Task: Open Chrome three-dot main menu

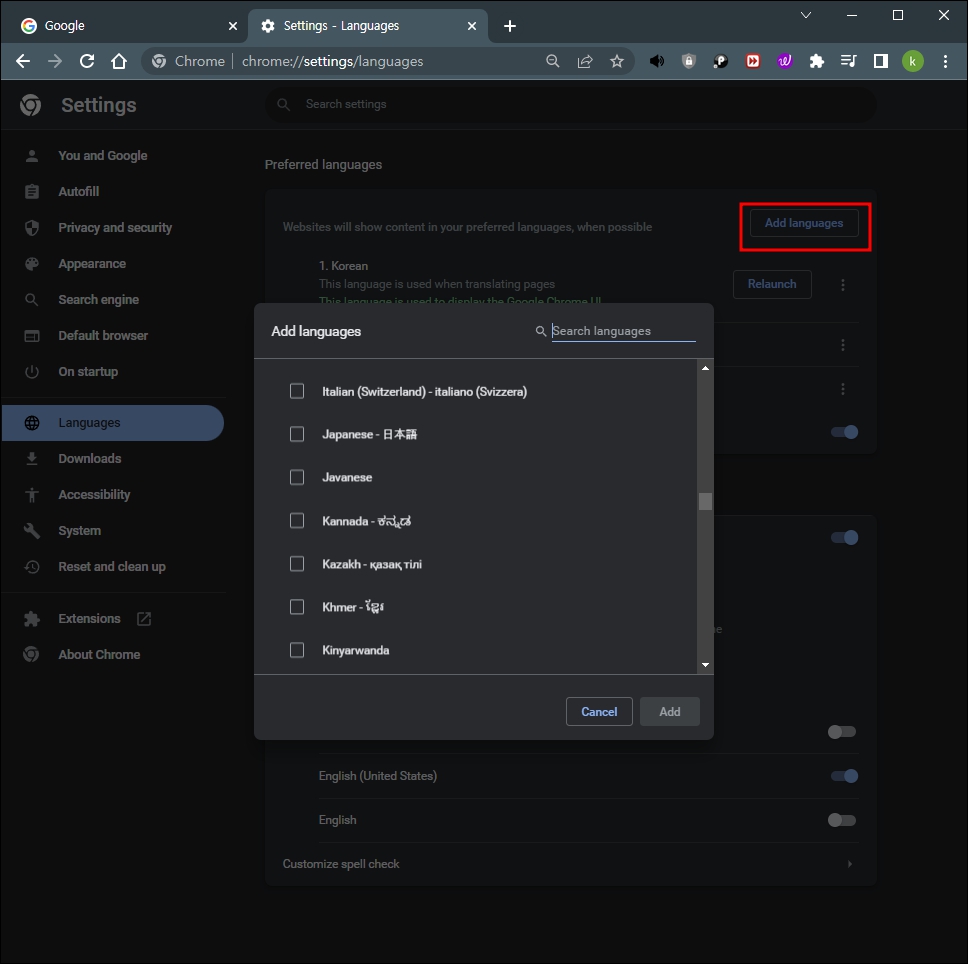Action: click(945, 61)
